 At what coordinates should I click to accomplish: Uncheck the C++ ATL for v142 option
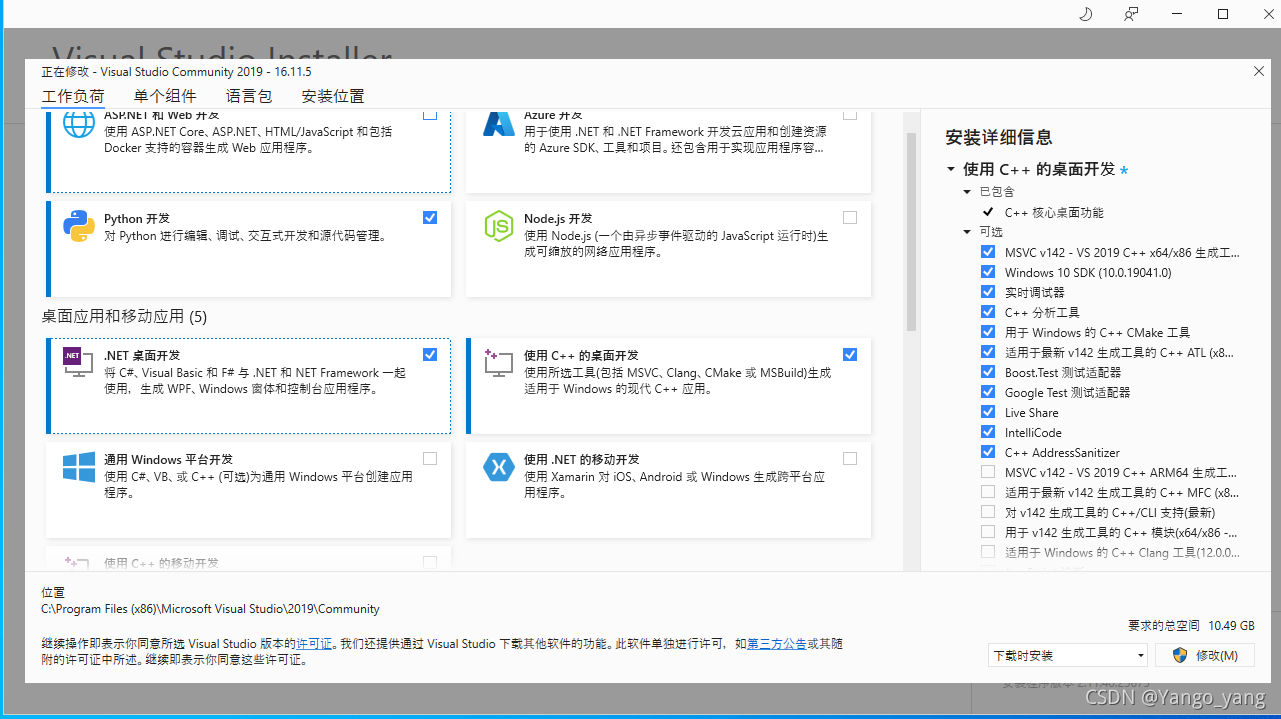(x=988, y=352)
